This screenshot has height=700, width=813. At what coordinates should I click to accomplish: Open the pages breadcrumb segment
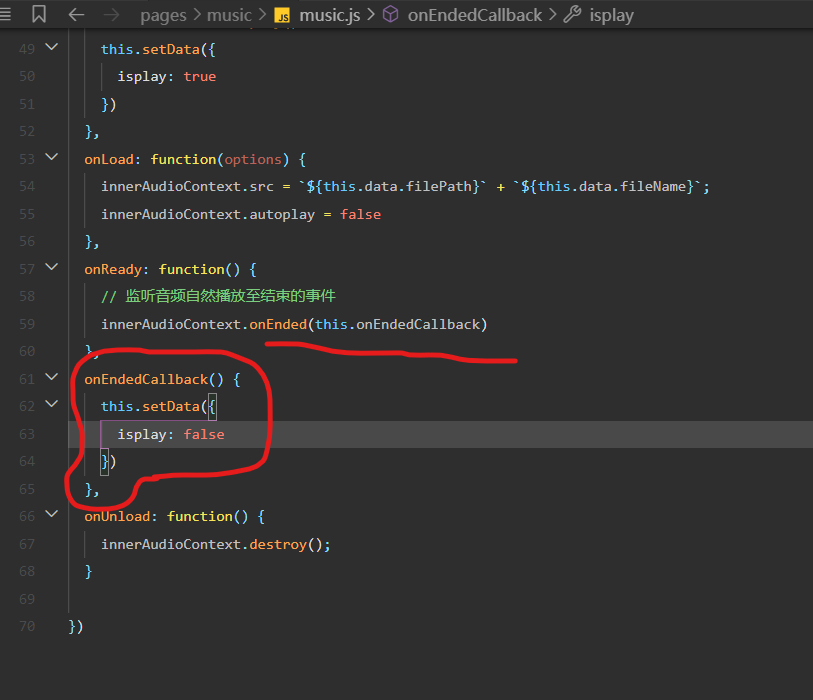point(163,16)
